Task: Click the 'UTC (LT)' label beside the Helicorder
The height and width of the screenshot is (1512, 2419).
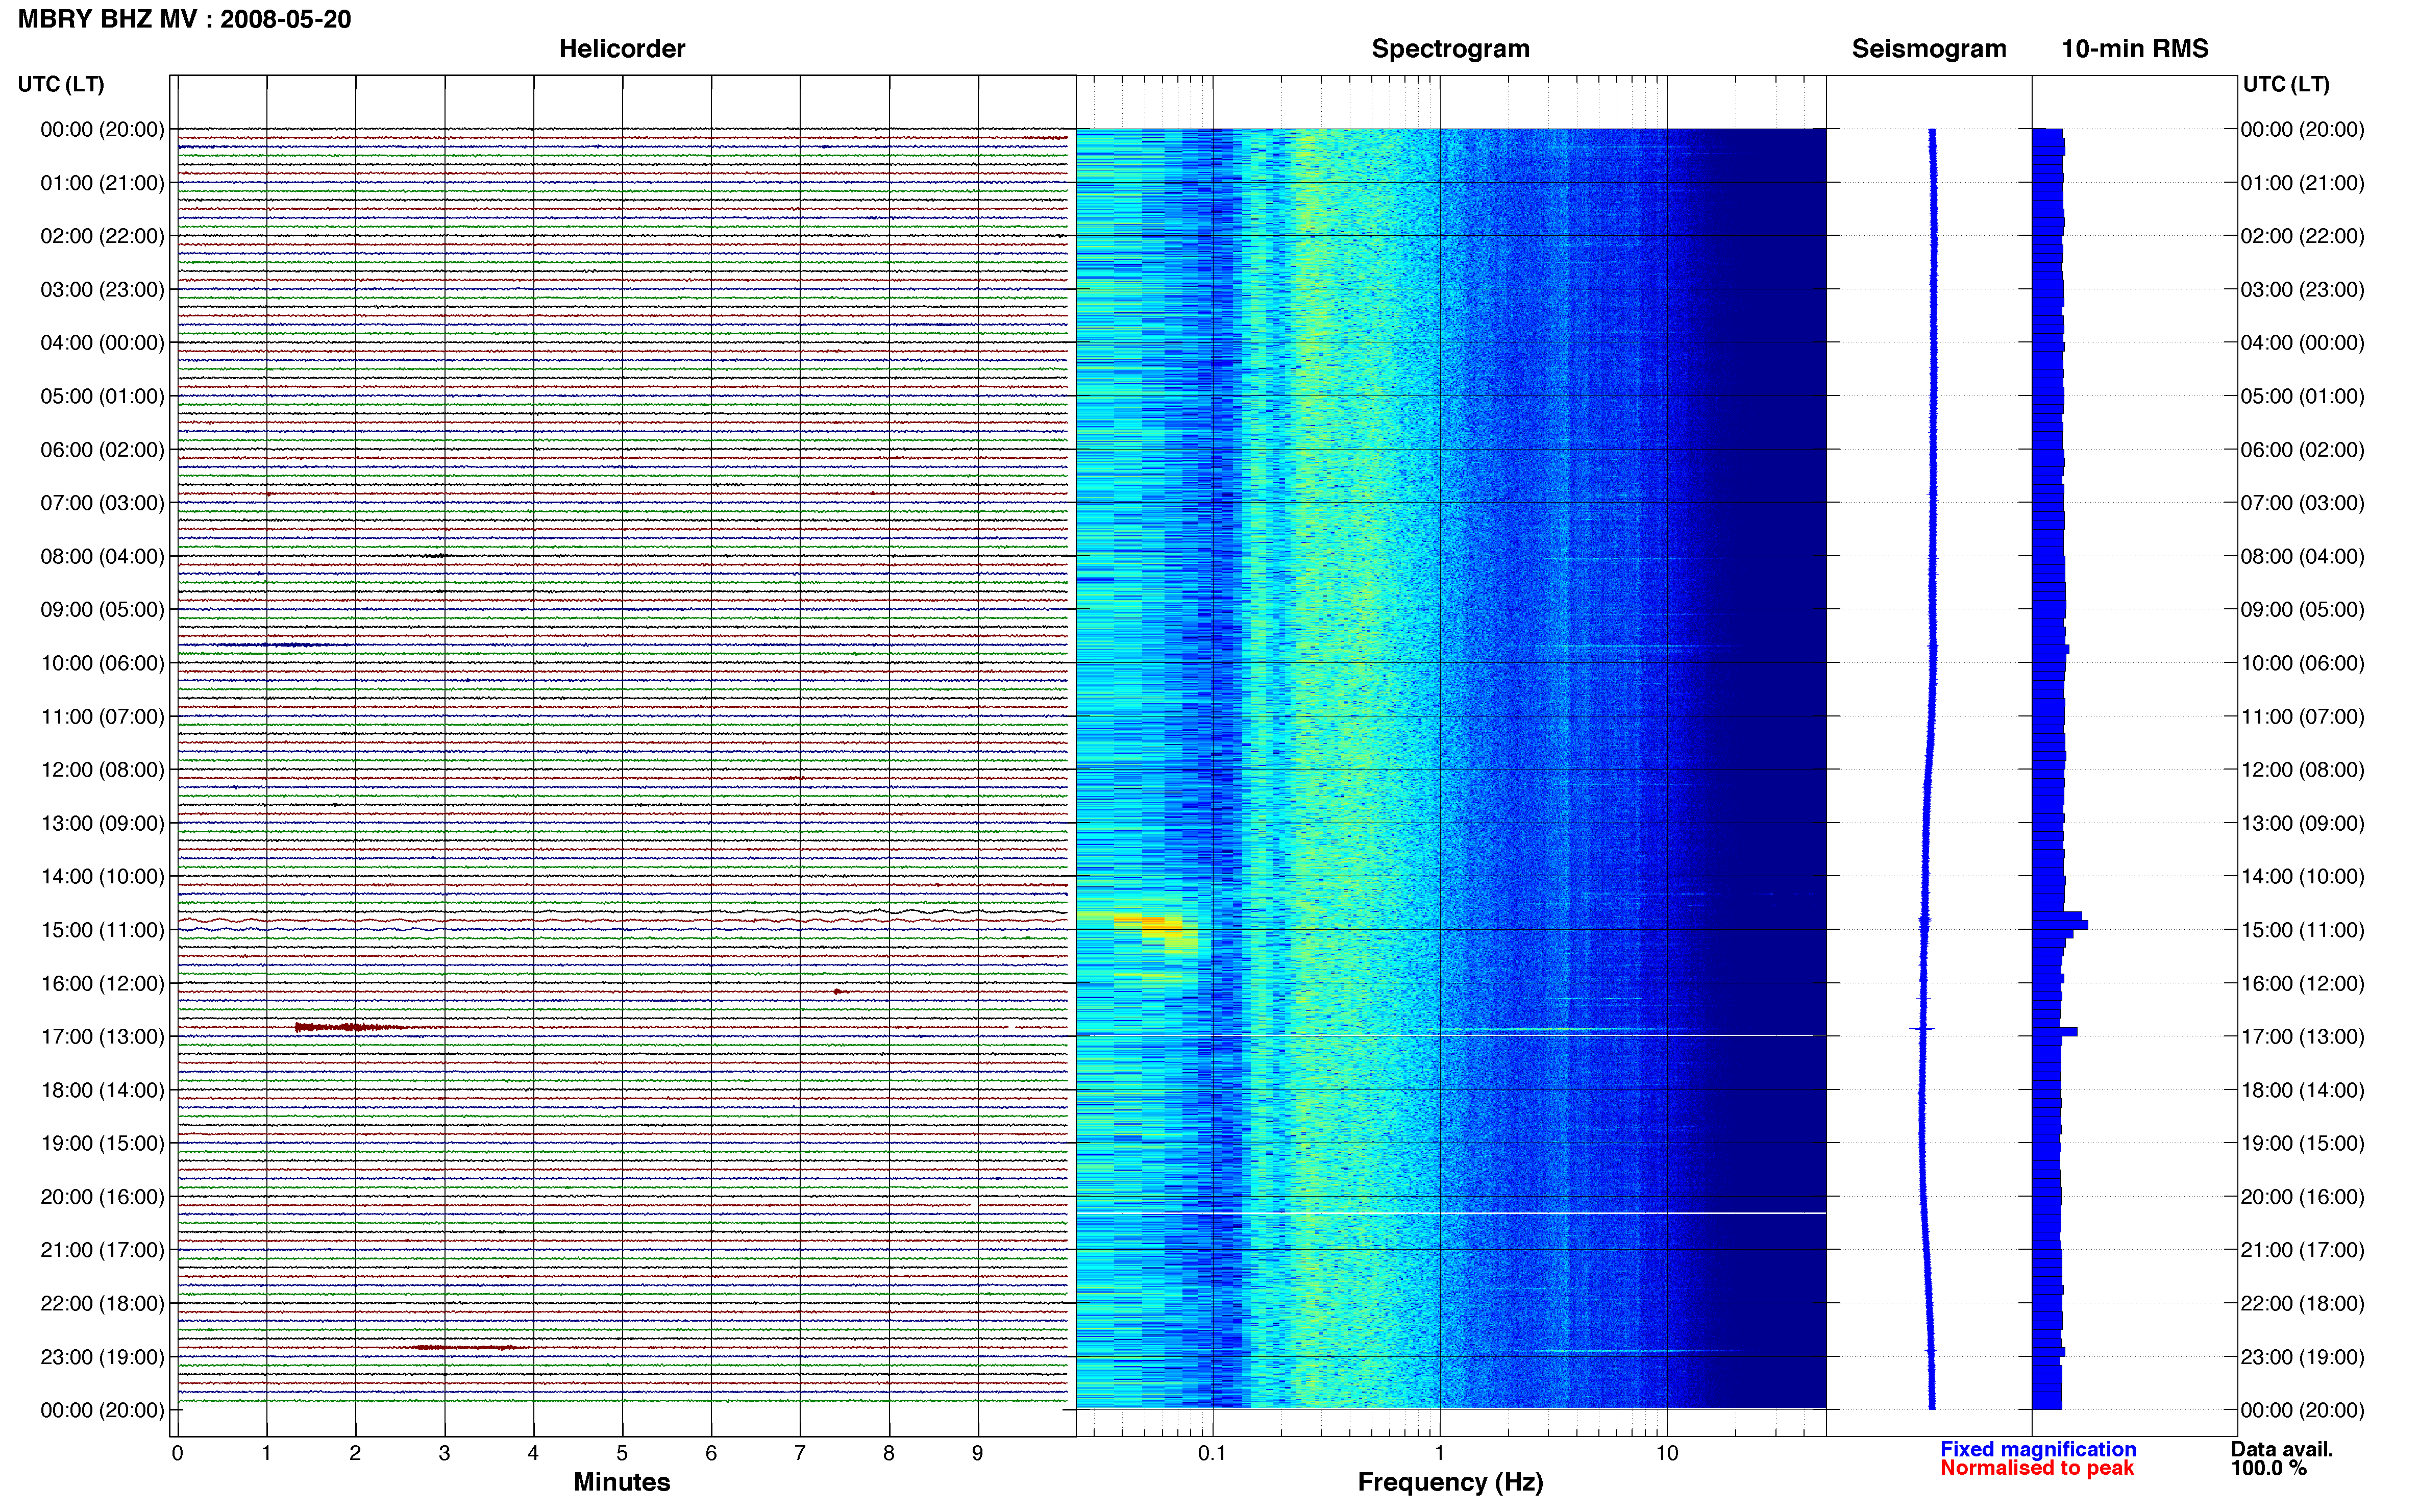Action: click(x=61, y=84)
